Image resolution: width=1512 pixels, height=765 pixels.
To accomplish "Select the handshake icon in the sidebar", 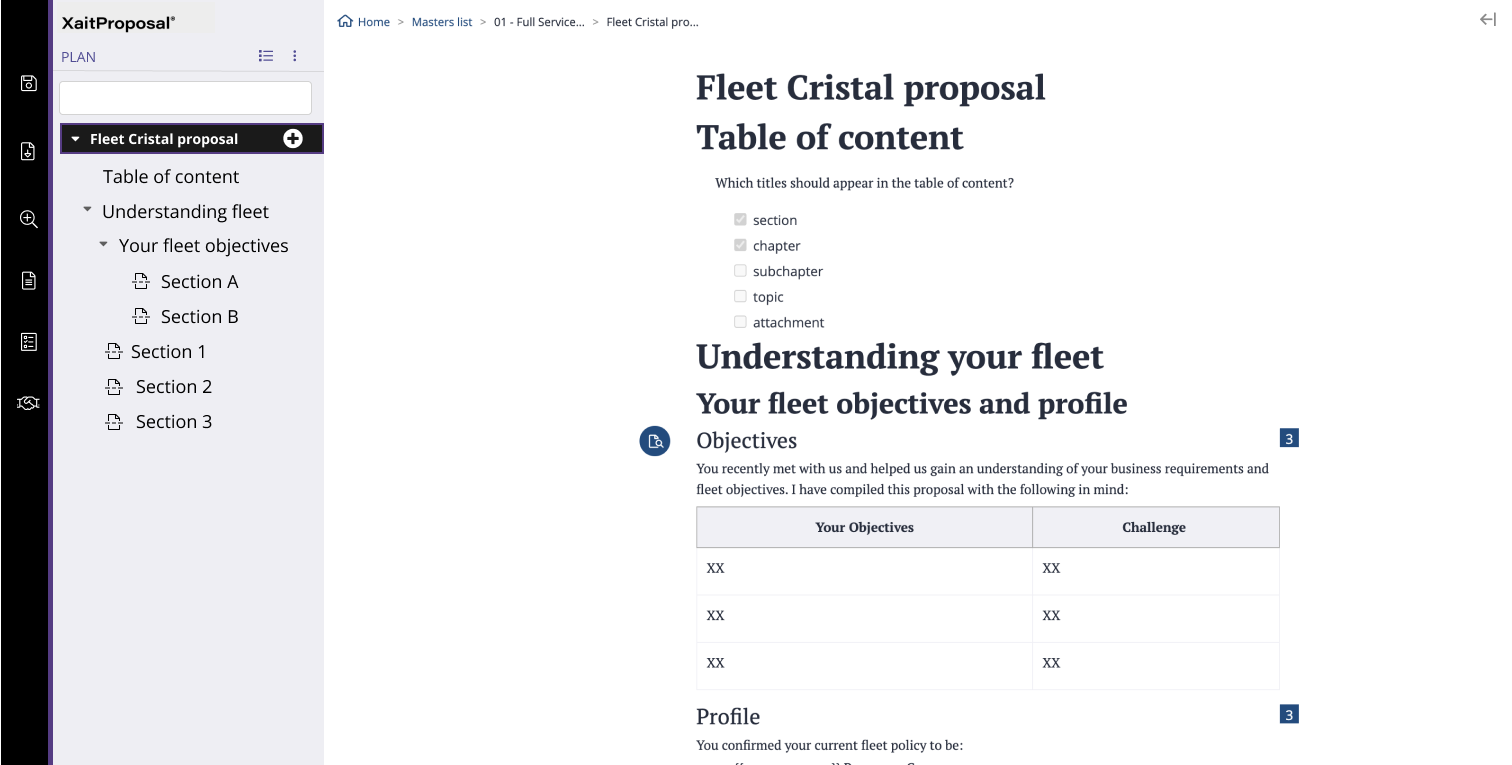I will 26,402.
